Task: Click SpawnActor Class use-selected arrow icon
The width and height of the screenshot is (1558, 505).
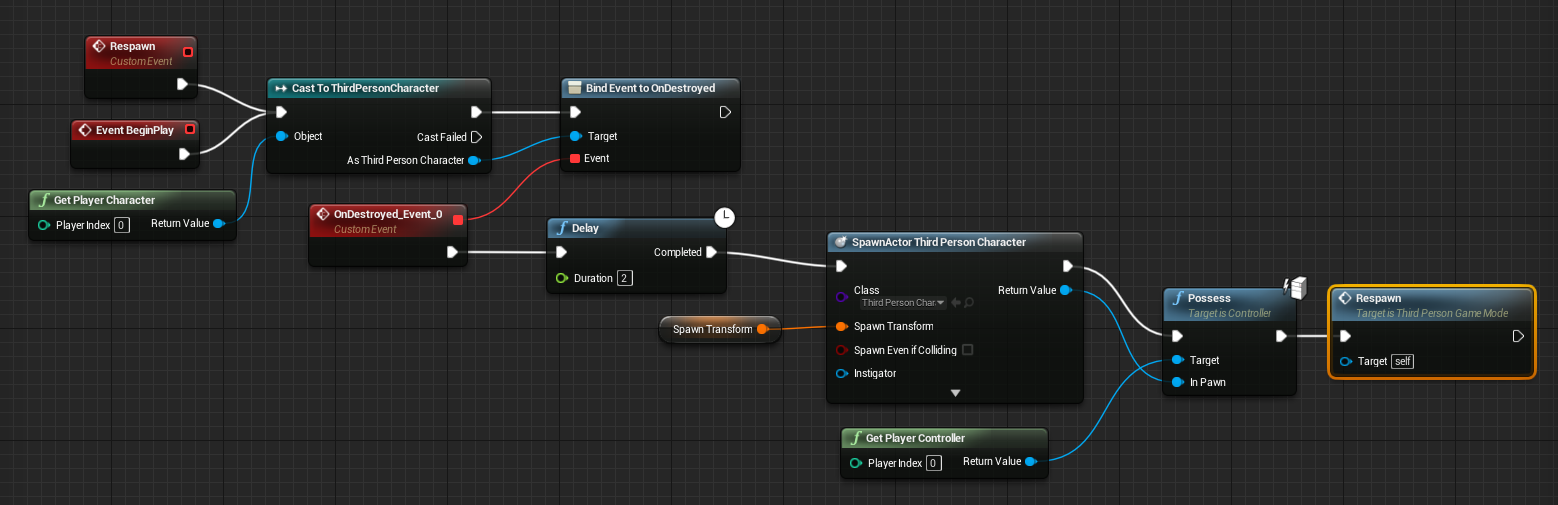Action: [x=956, y=302]
